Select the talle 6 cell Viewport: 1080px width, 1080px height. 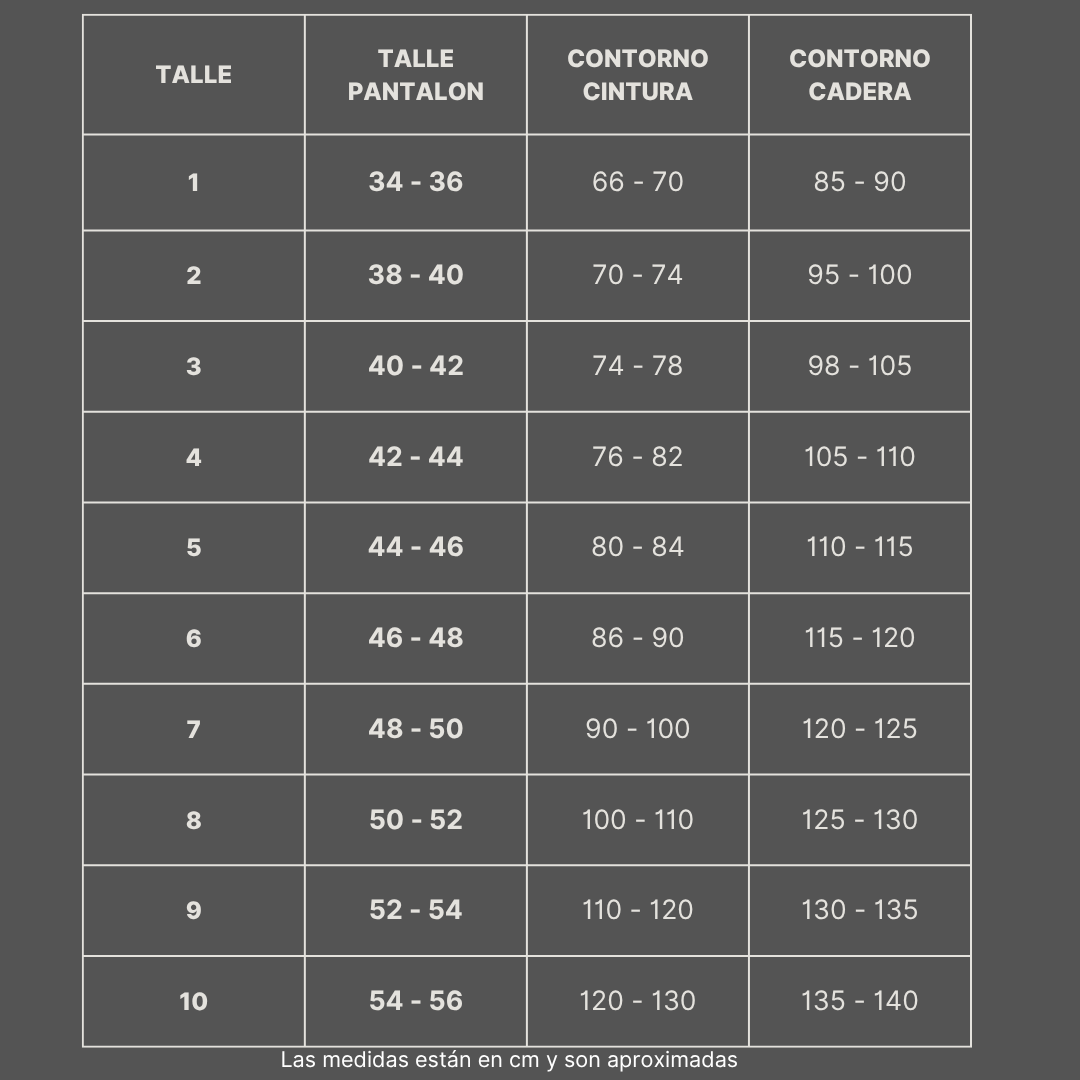coord(194,638)
